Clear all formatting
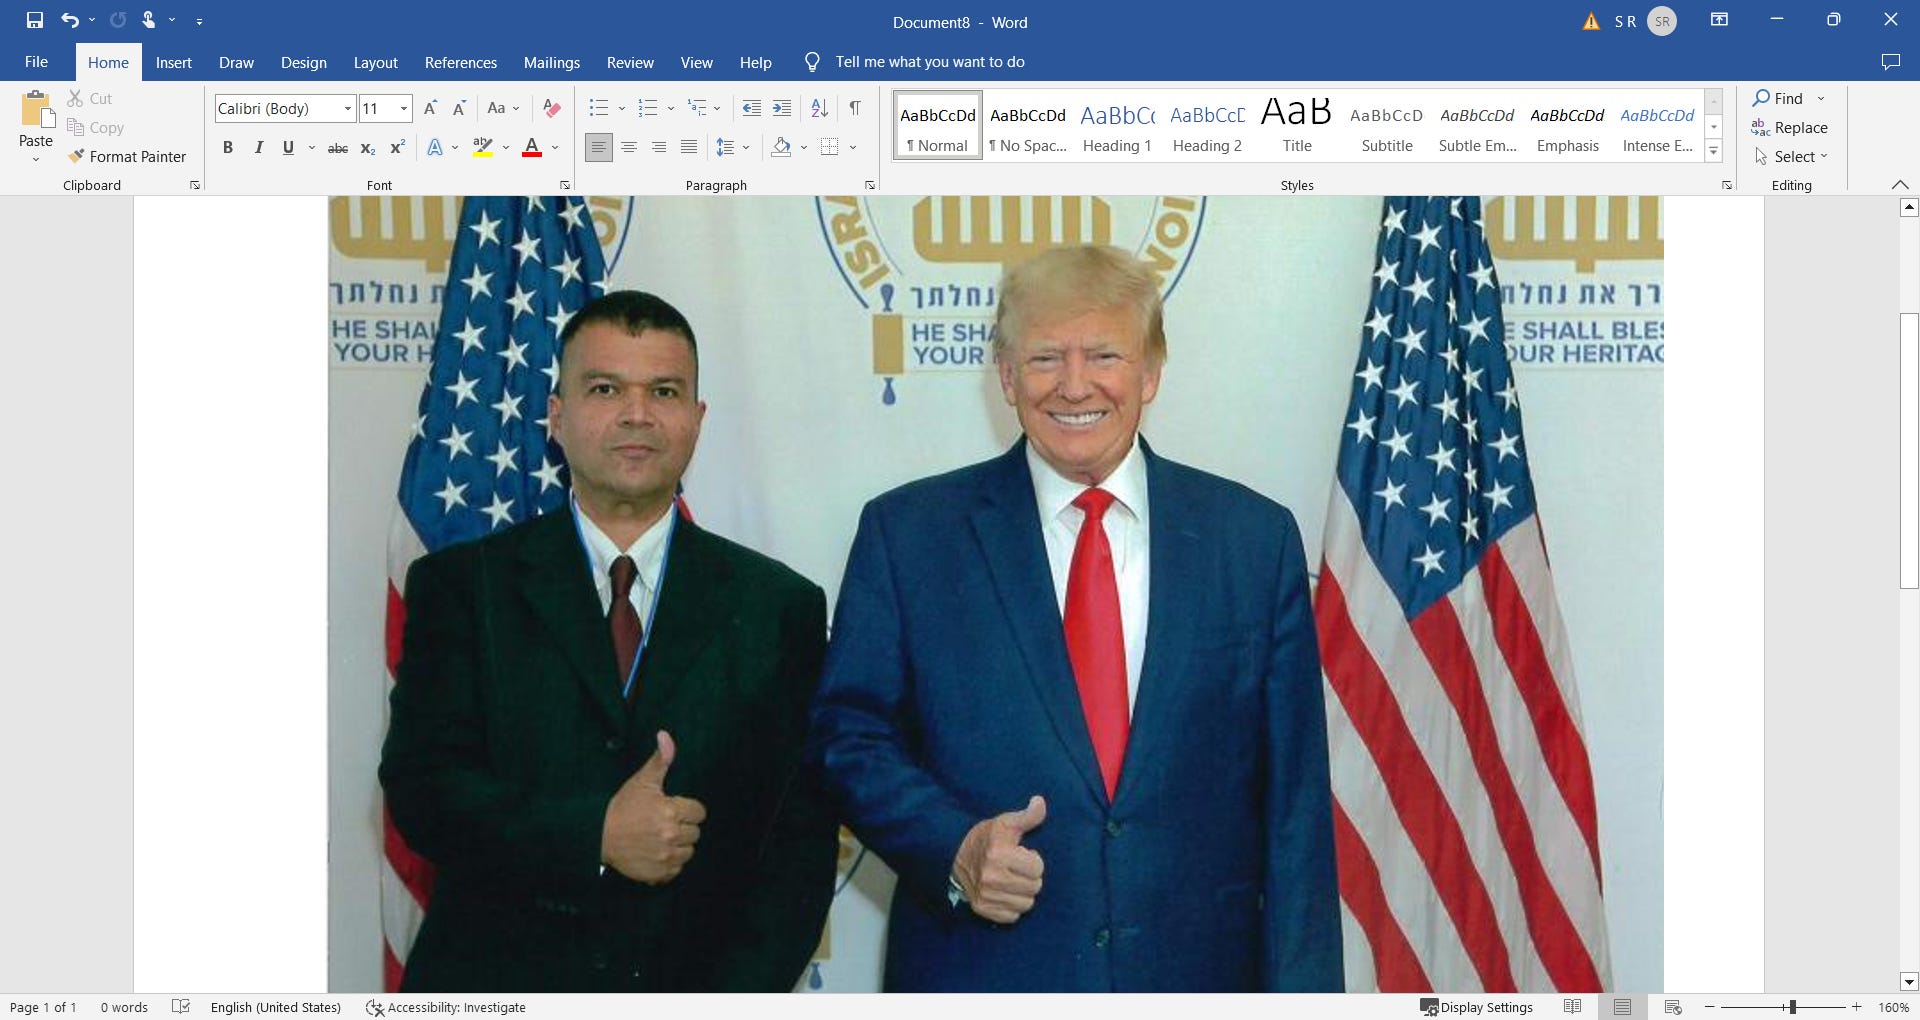 click(551, 108)
